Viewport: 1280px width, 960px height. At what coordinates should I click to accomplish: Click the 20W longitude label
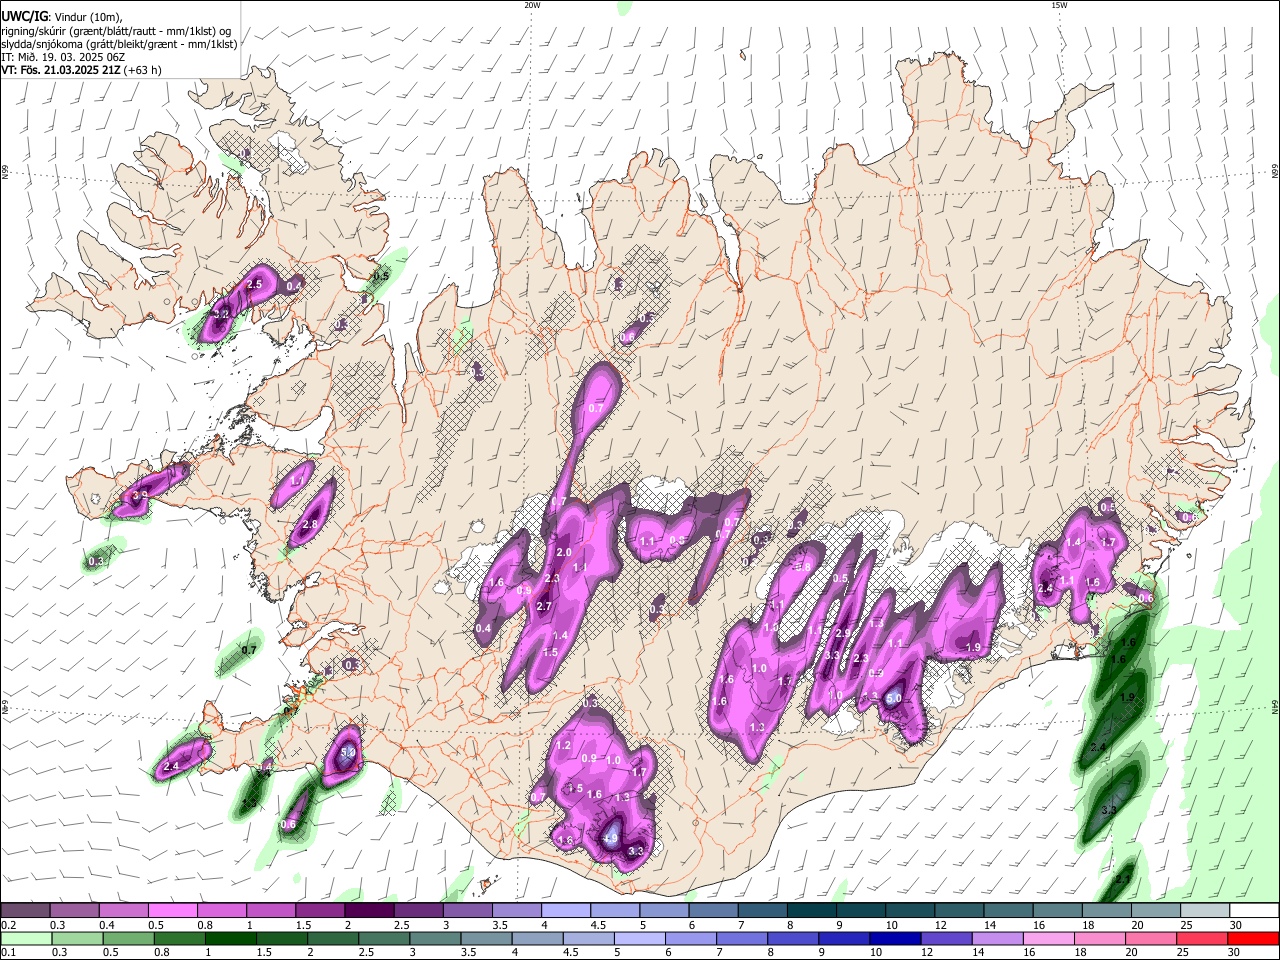tap(532, 5)
